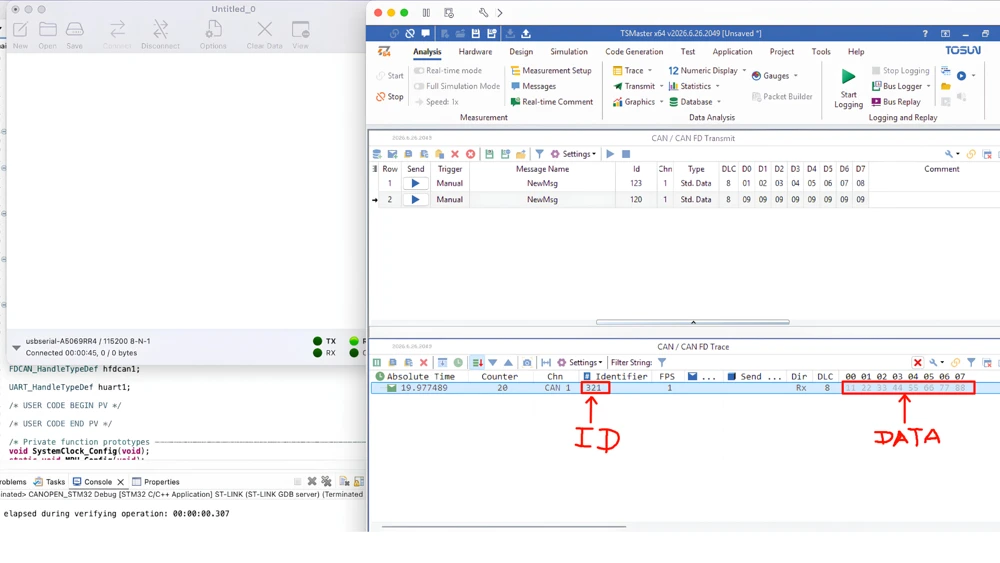Click the Disconnect button in serial tool

click(x=160, y=34)
